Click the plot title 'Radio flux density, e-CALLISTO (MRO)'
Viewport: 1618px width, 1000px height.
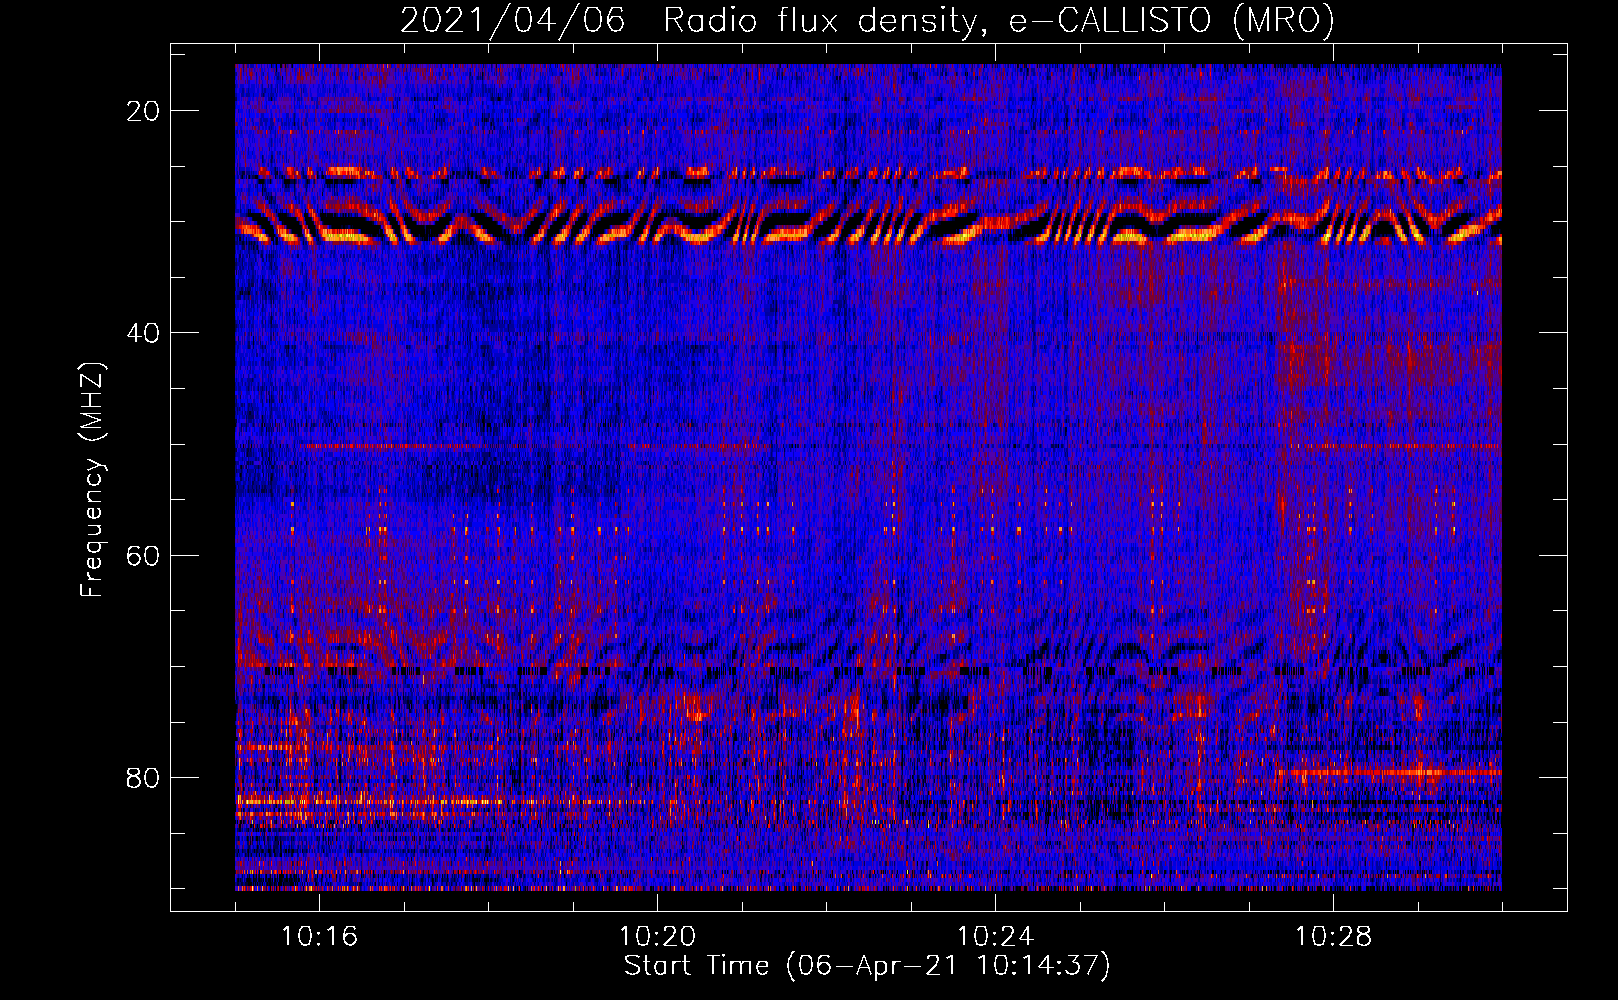point(998,20)
